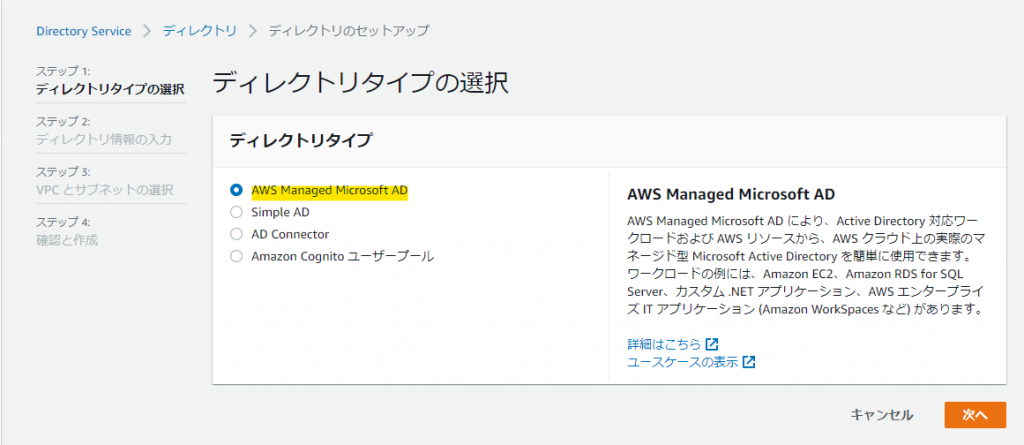Click the breadcrumb chevron after ディレクトリ
Viewport: 1024px width, 445px height.
click(252, 31)
